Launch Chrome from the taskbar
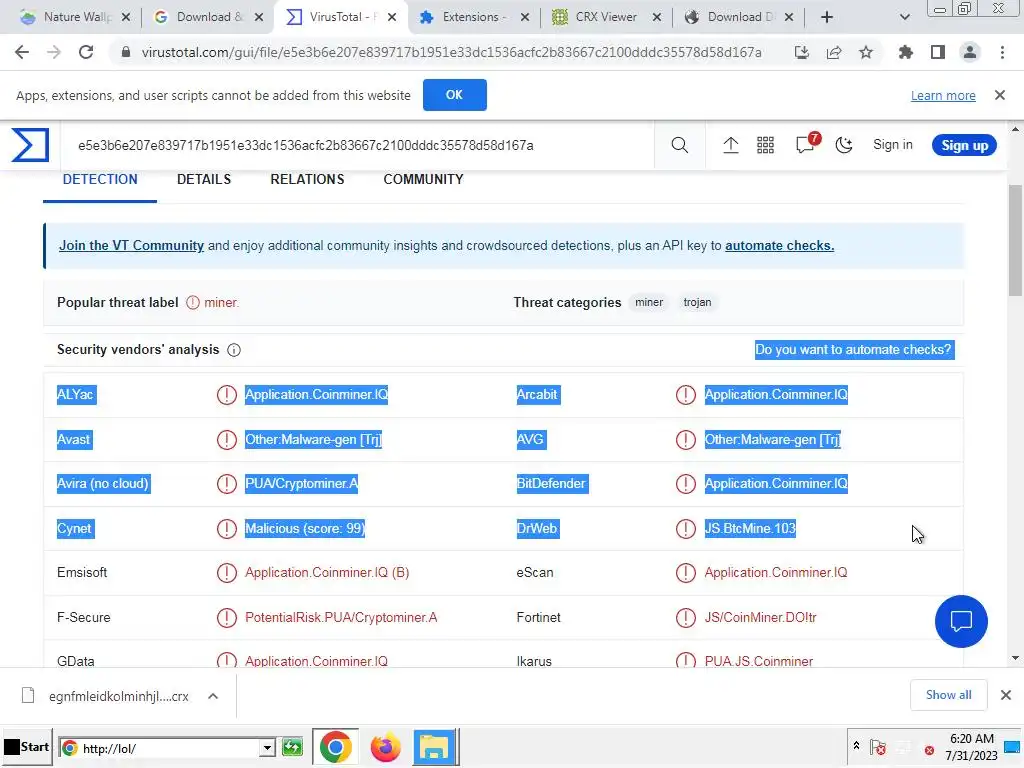This screenshot has width=1024, height=768. point(335,747)
